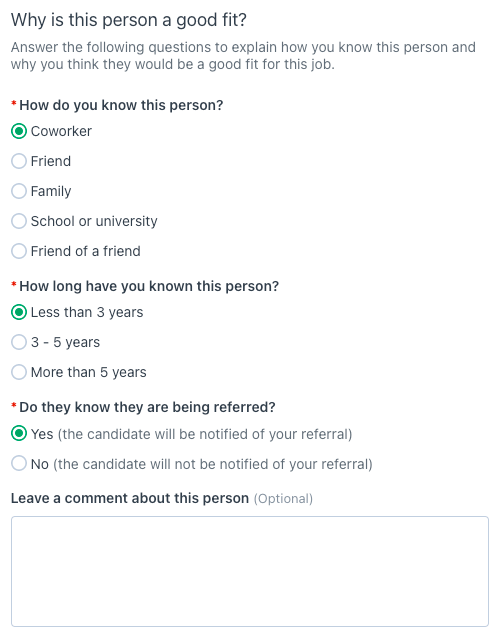Click the 'How long have you known this person?' heading

click(x=149, y=286)
